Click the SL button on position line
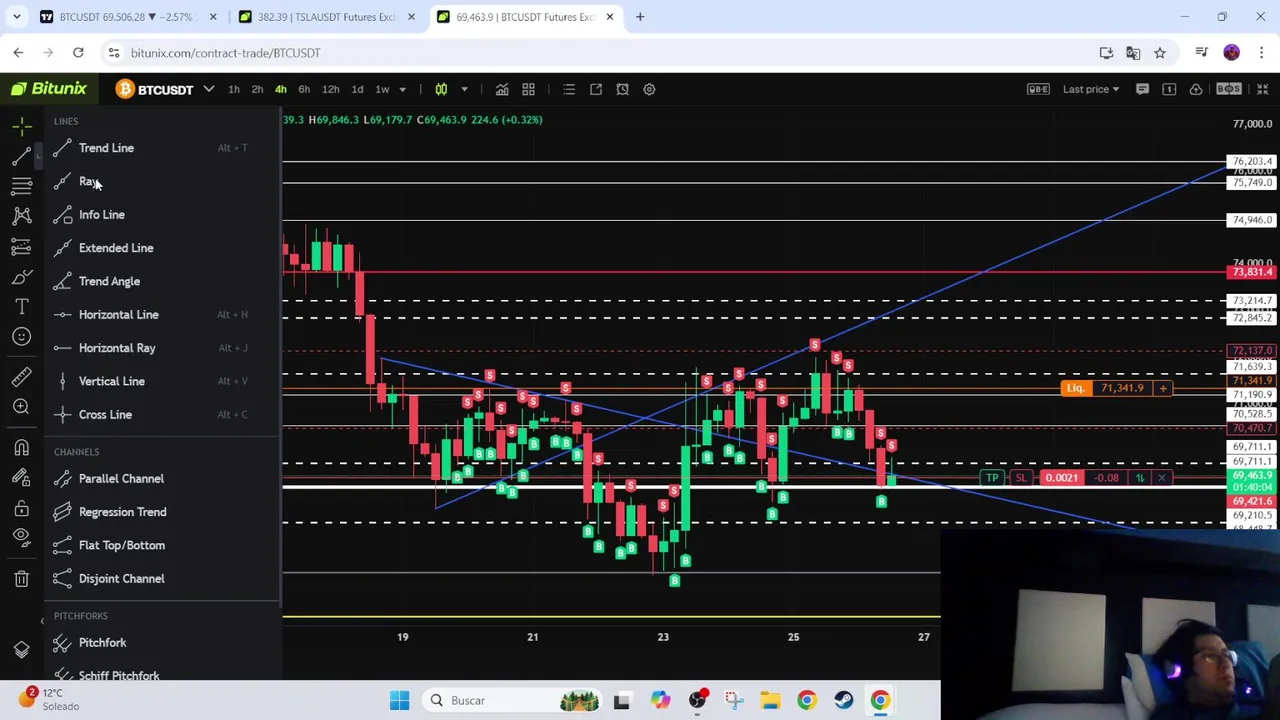1280x720 pixels. click(x=1020, y=478)
